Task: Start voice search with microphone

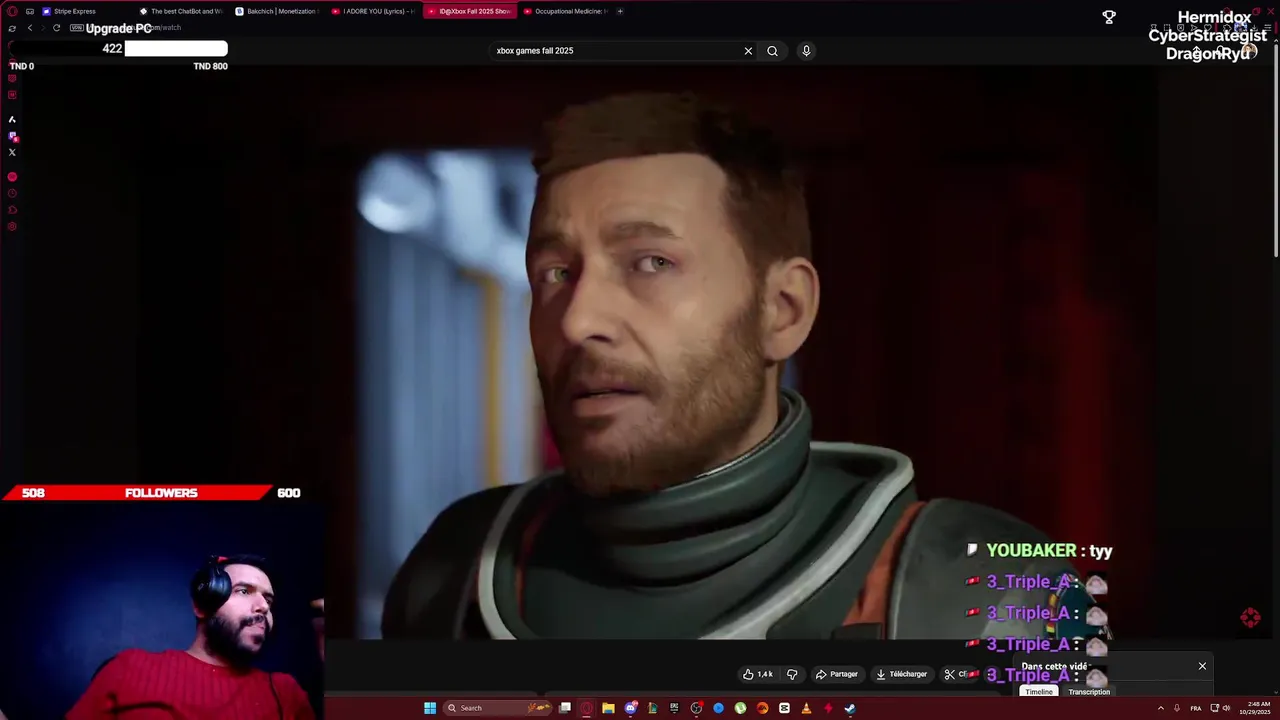Action: pyautogui.click(x=806, y=51)
